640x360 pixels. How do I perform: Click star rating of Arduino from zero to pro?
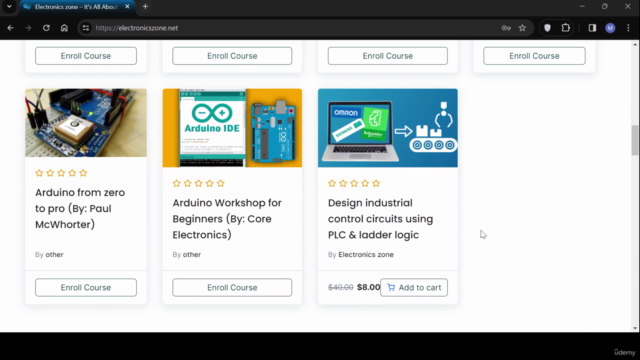[x=61, y=173]
